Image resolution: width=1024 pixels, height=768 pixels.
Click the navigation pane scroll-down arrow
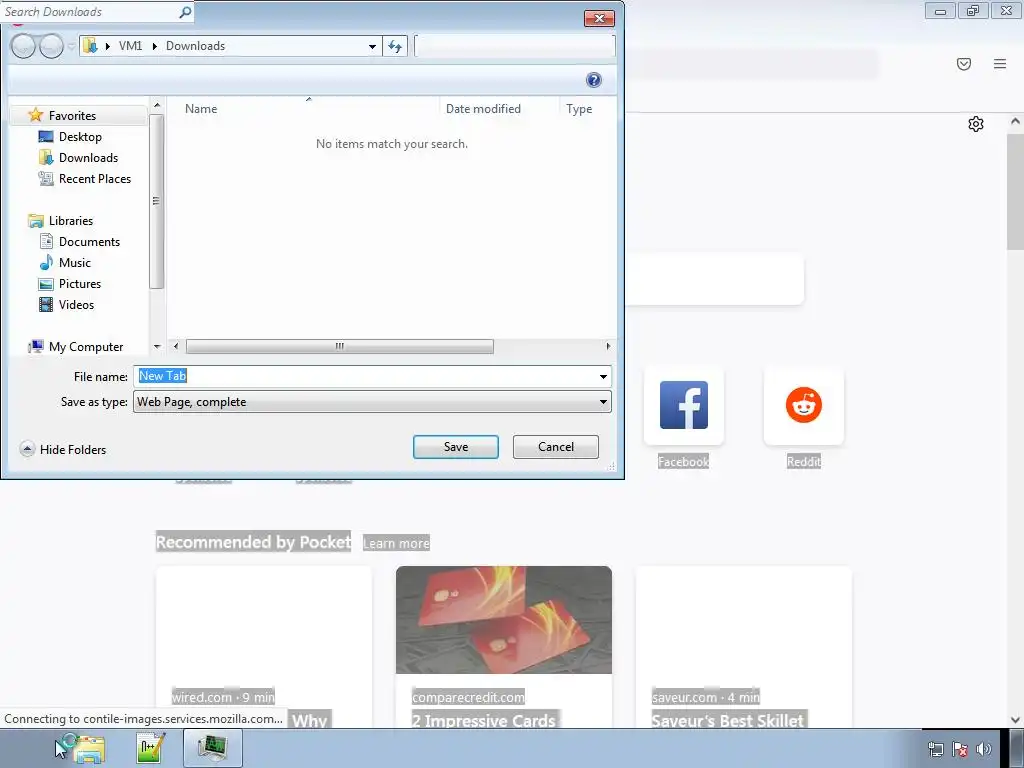(157, 347)
